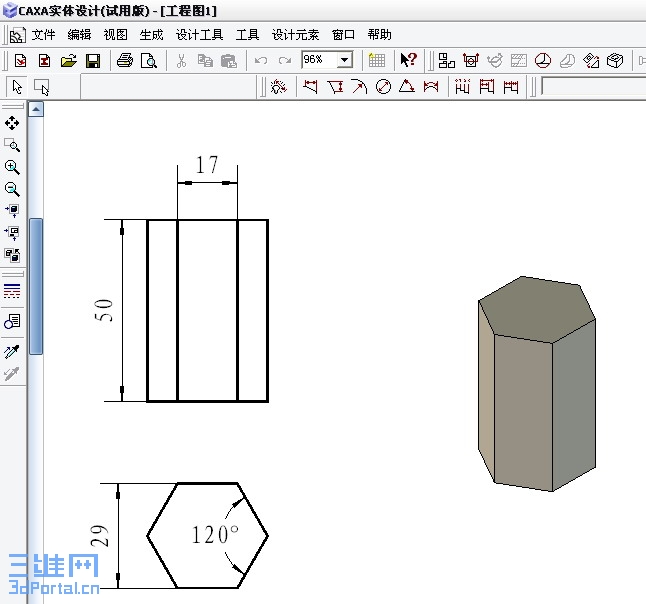The height and width of the screenshot is (604, 646).
Task: Click the standard views layout icon
Action: (447, 61)
